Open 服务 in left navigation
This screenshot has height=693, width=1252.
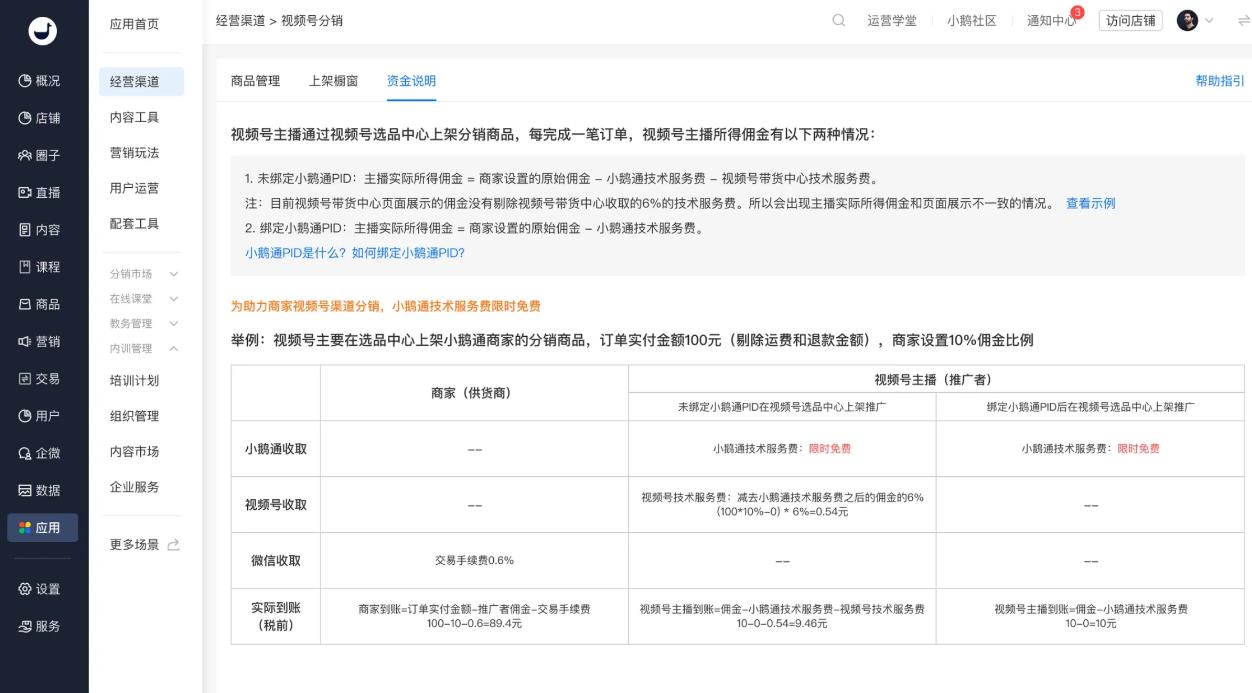point(40,626)
